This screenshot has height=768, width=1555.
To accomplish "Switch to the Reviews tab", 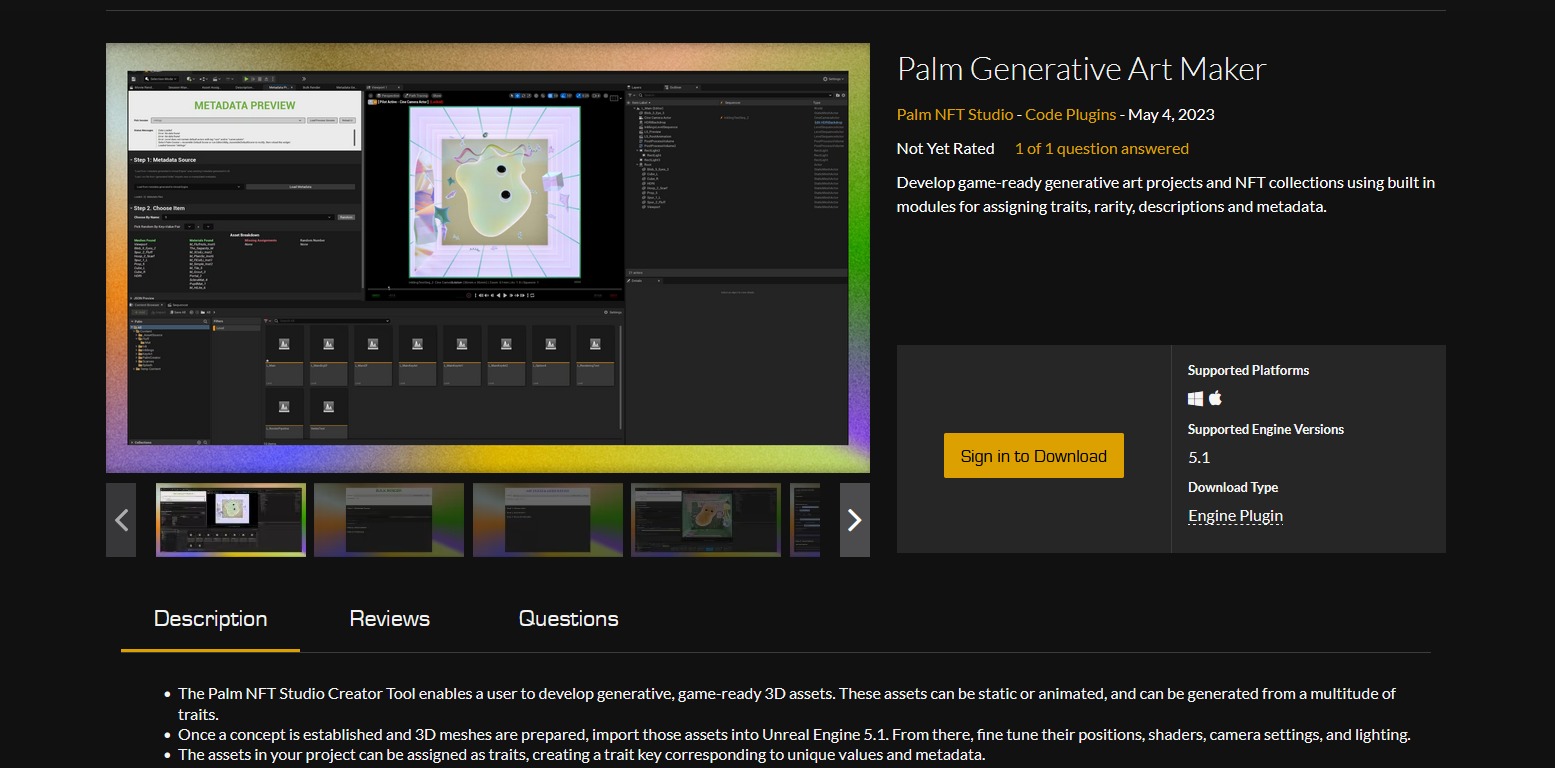I will coord(389,619).
